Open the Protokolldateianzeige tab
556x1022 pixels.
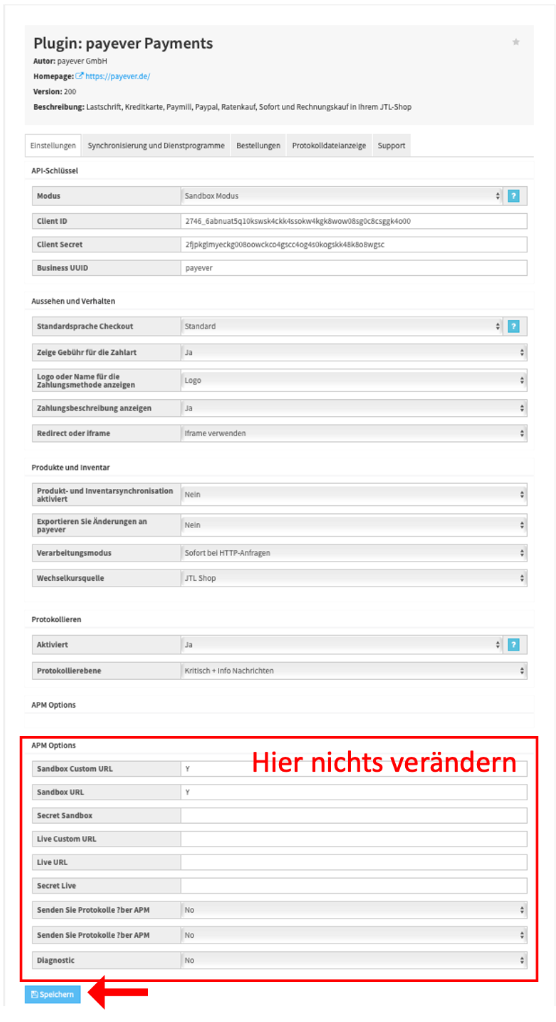329,145
